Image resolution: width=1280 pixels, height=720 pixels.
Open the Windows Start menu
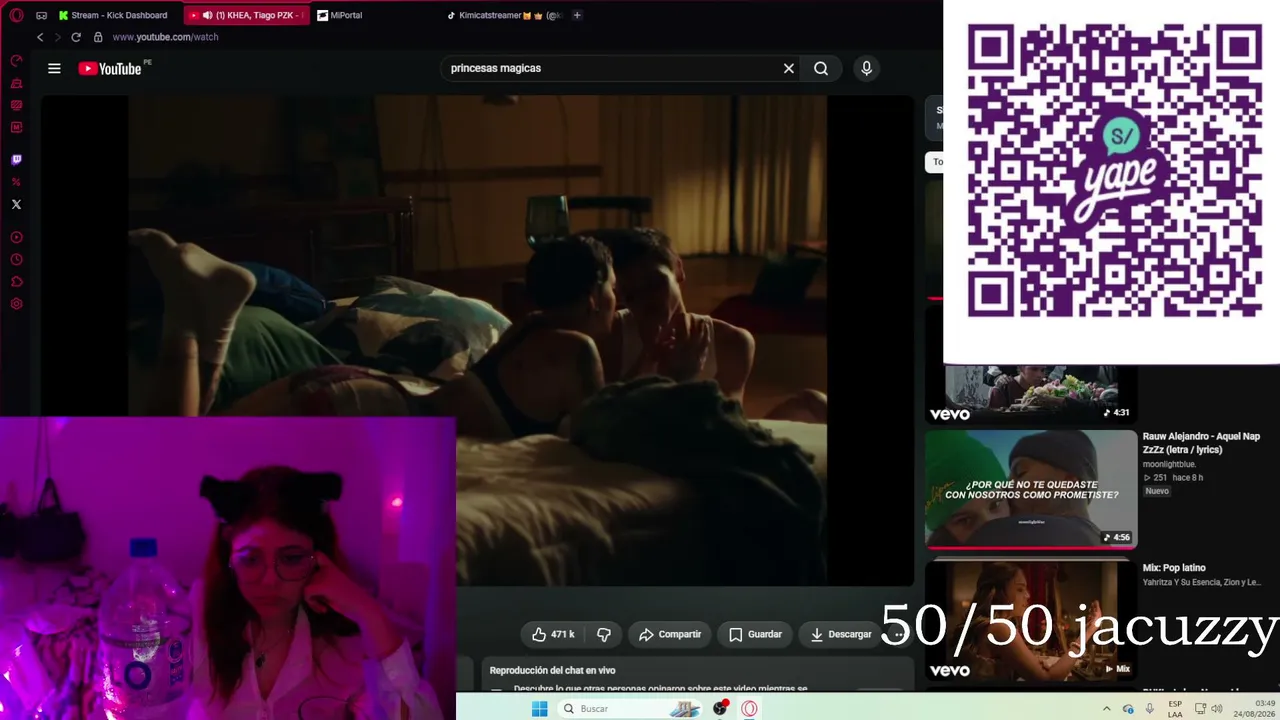click(539, 708)
